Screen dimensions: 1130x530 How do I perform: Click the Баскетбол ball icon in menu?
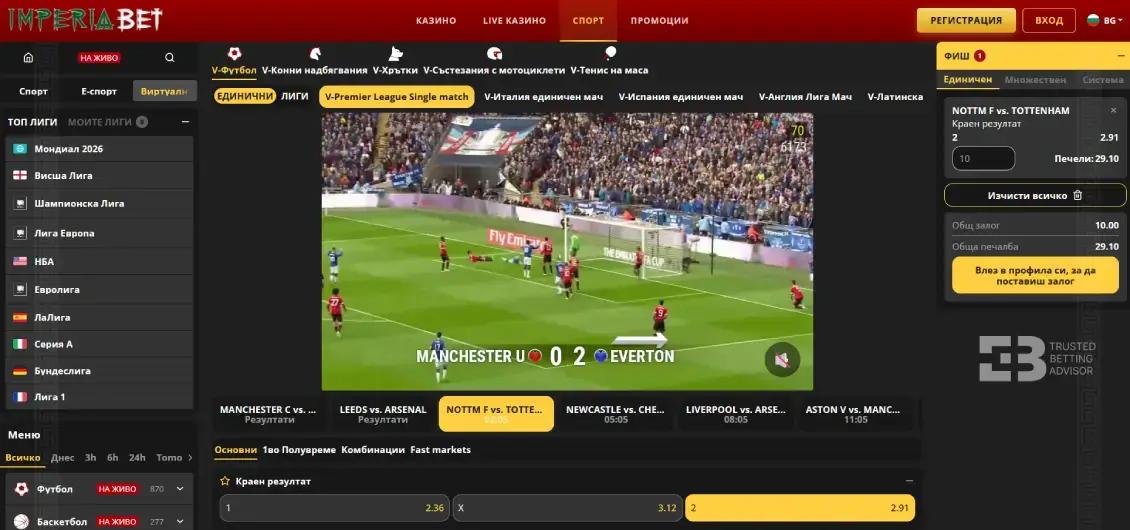click(x=22, y=521)
